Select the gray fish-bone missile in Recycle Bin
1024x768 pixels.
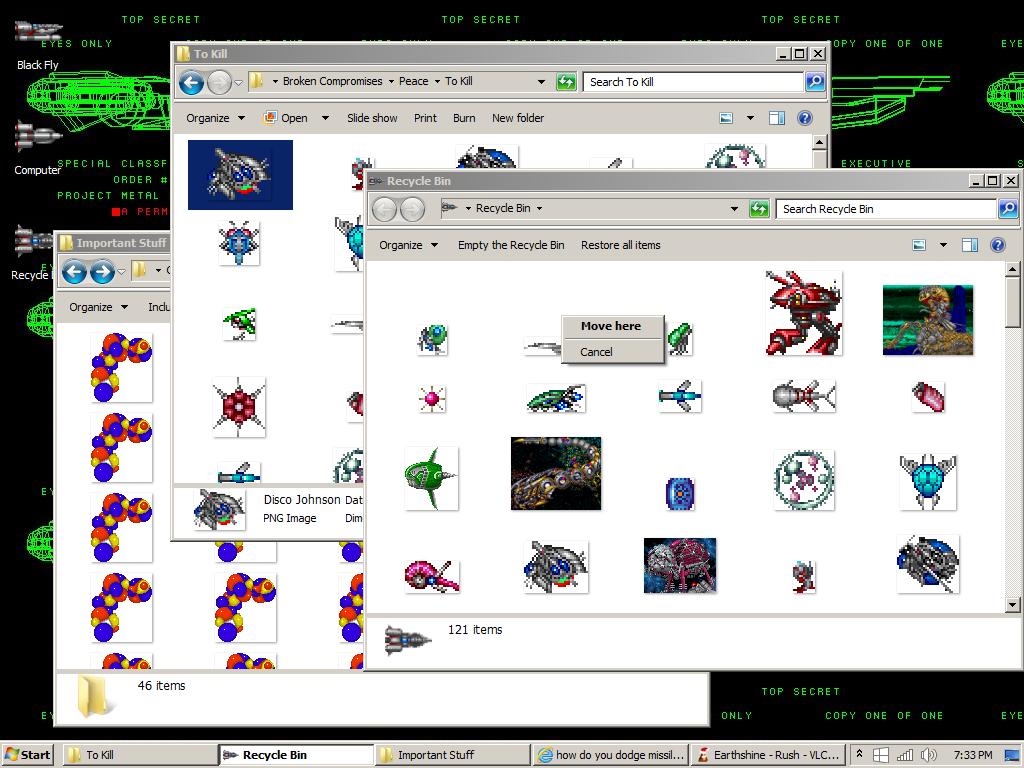[x=803, y=396]
